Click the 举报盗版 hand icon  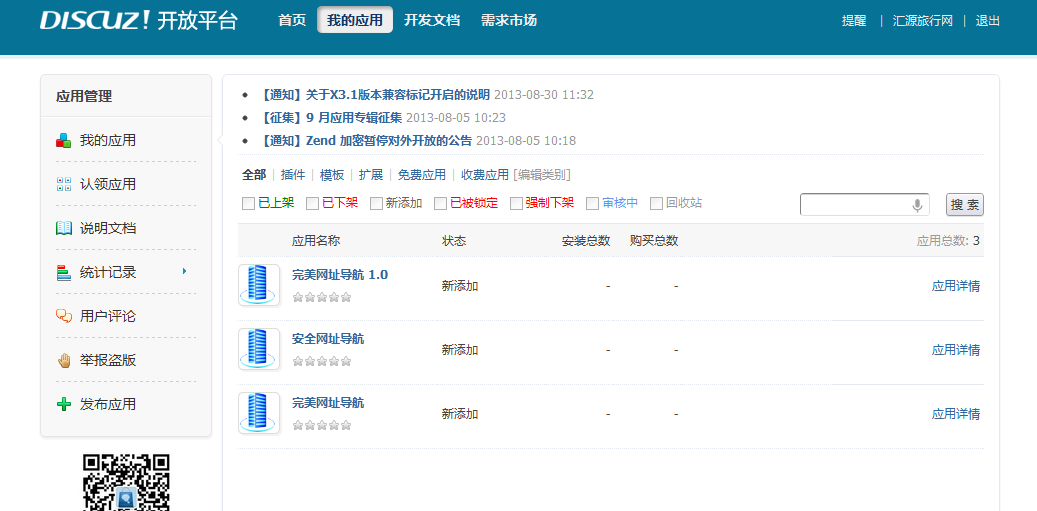pos(63,360)
